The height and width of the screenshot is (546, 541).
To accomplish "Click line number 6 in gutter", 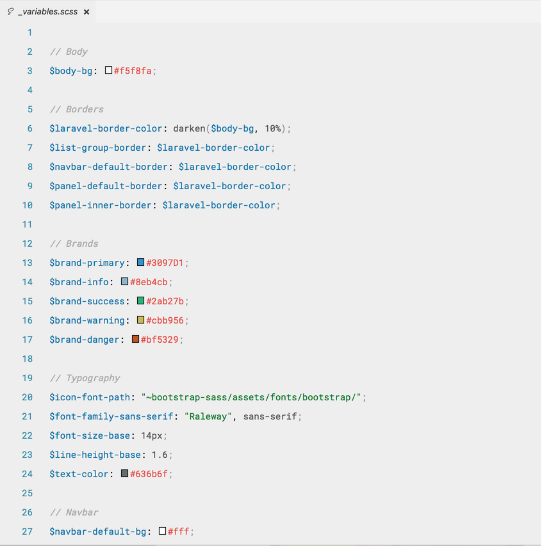I will 30,128.
